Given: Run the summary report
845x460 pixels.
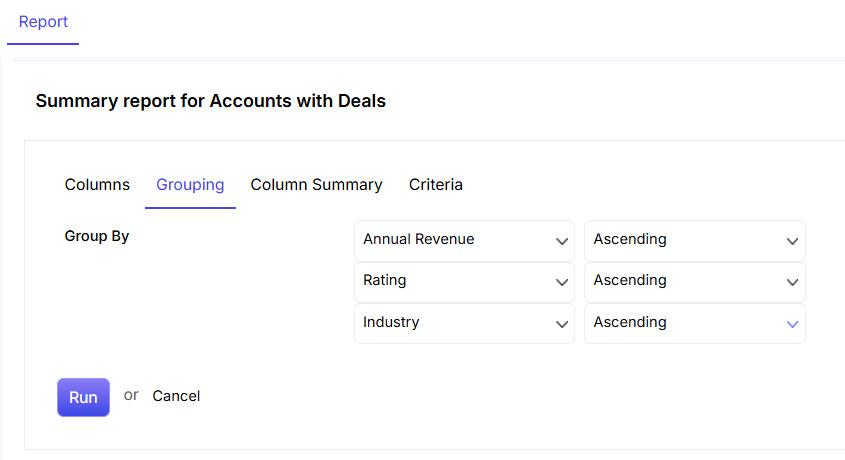Looking at the screenshot, I should pos(84,398).
